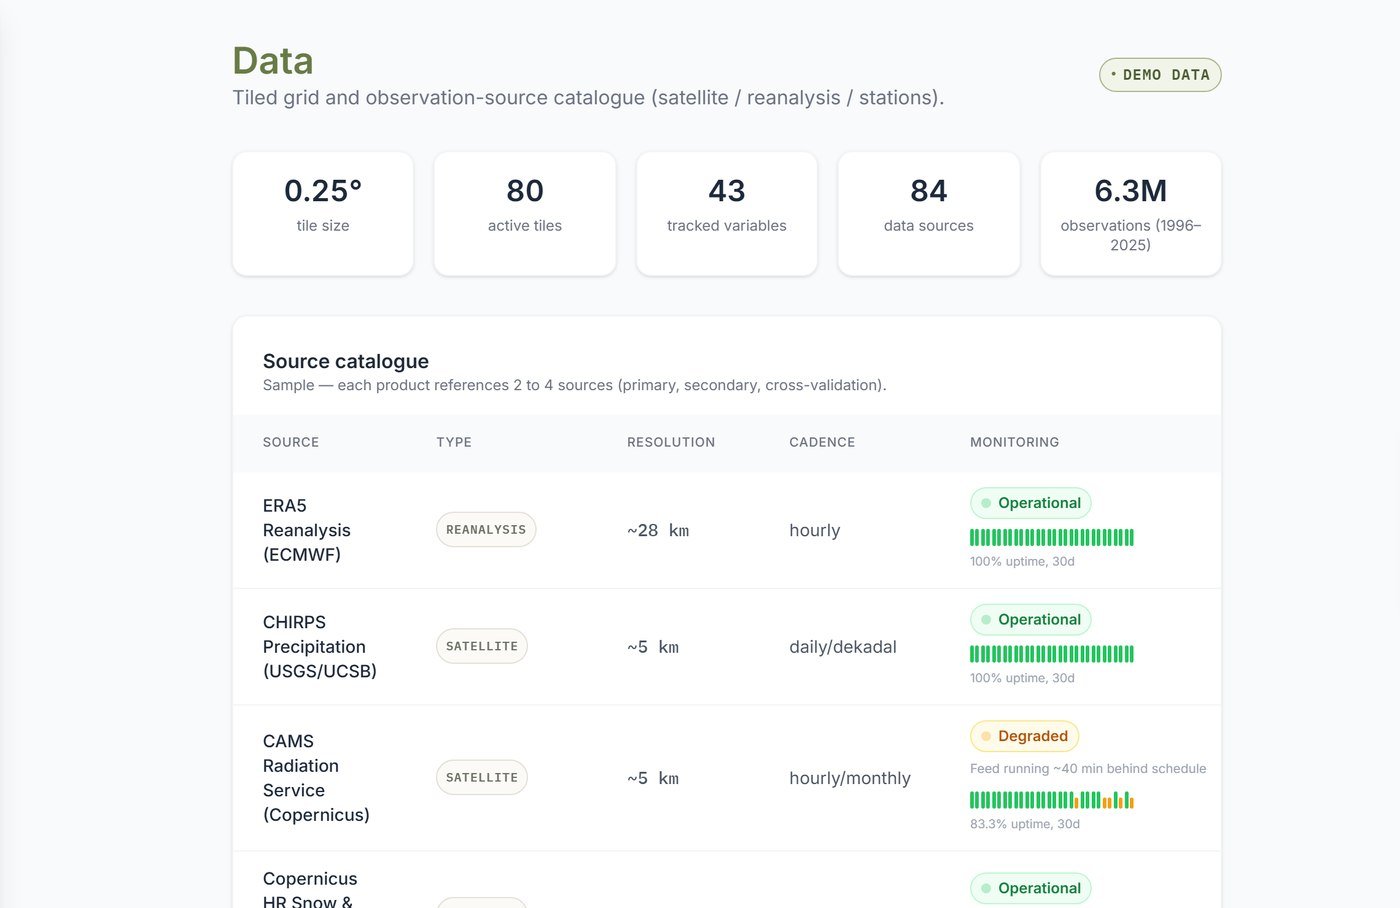Click the ~28 km resolution value
The image size is (1400, 908).
pyautogui.click(x=658, y=530)
